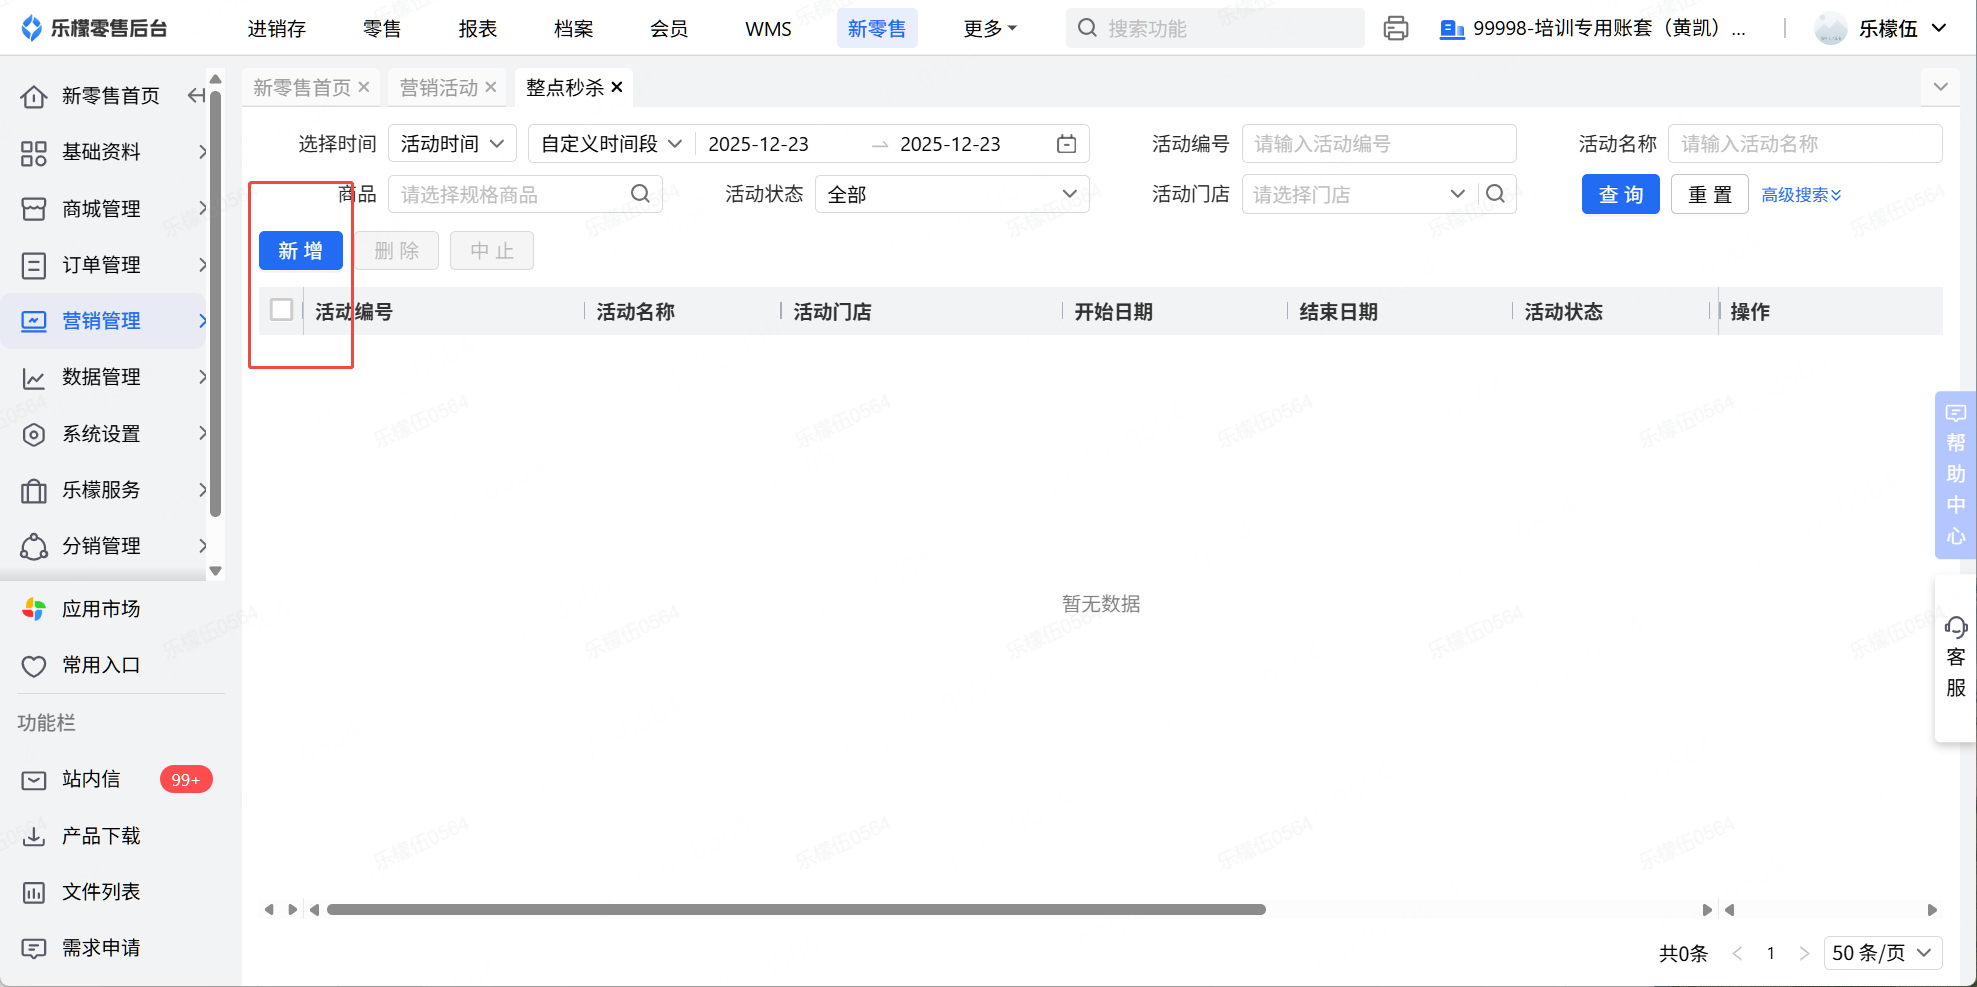Expand 高级搜索 advanced search options
This screenshot has width=1977, height=987.
point(1801,195)
